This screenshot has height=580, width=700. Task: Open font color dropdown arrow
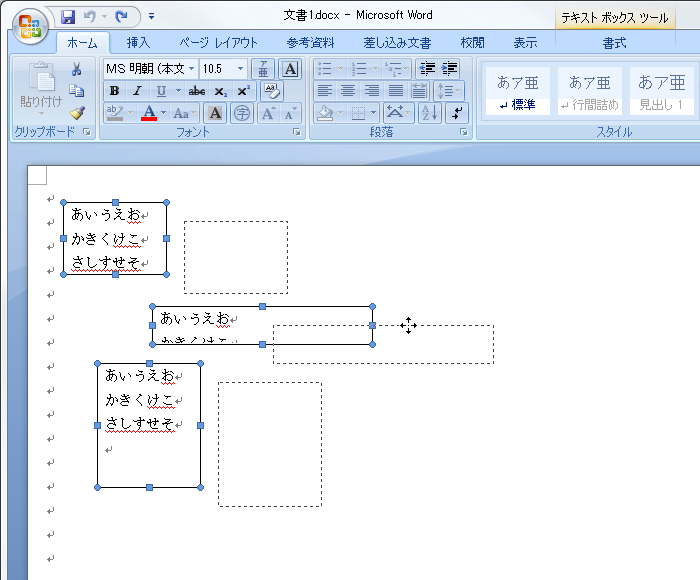click(165, 113)
